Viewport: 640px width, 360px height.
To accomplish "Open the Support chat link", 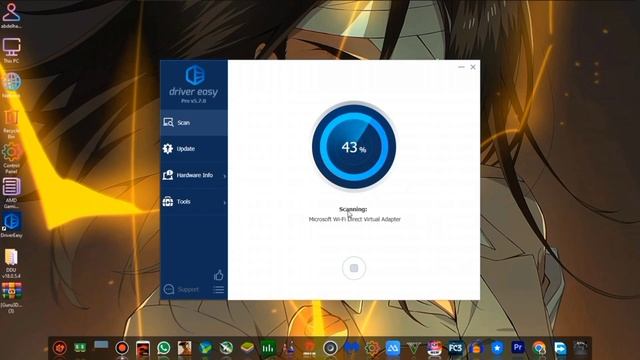I will (181, 289).
